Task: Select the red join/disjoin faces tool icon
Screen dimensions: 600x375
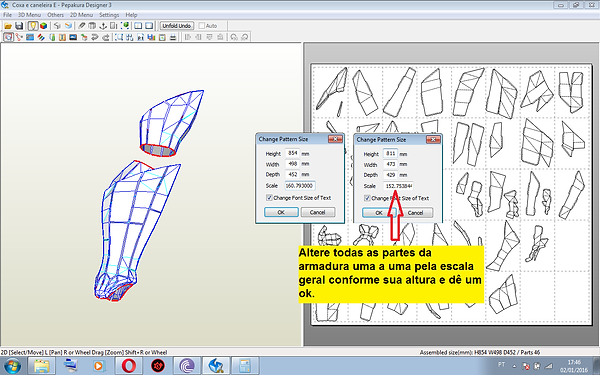Action: click(19, 37)
